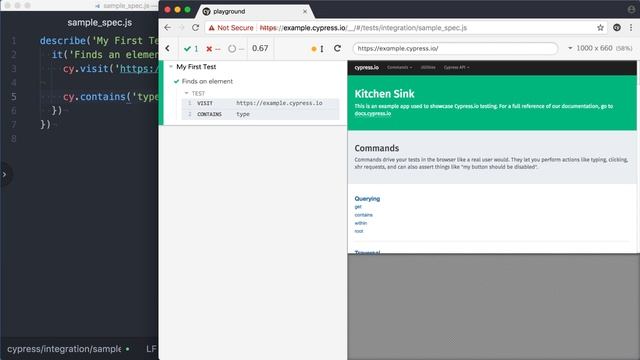The width and height of the screenshot is (640, 360).
Task: Close the playground tab
Action: [305, 11]
